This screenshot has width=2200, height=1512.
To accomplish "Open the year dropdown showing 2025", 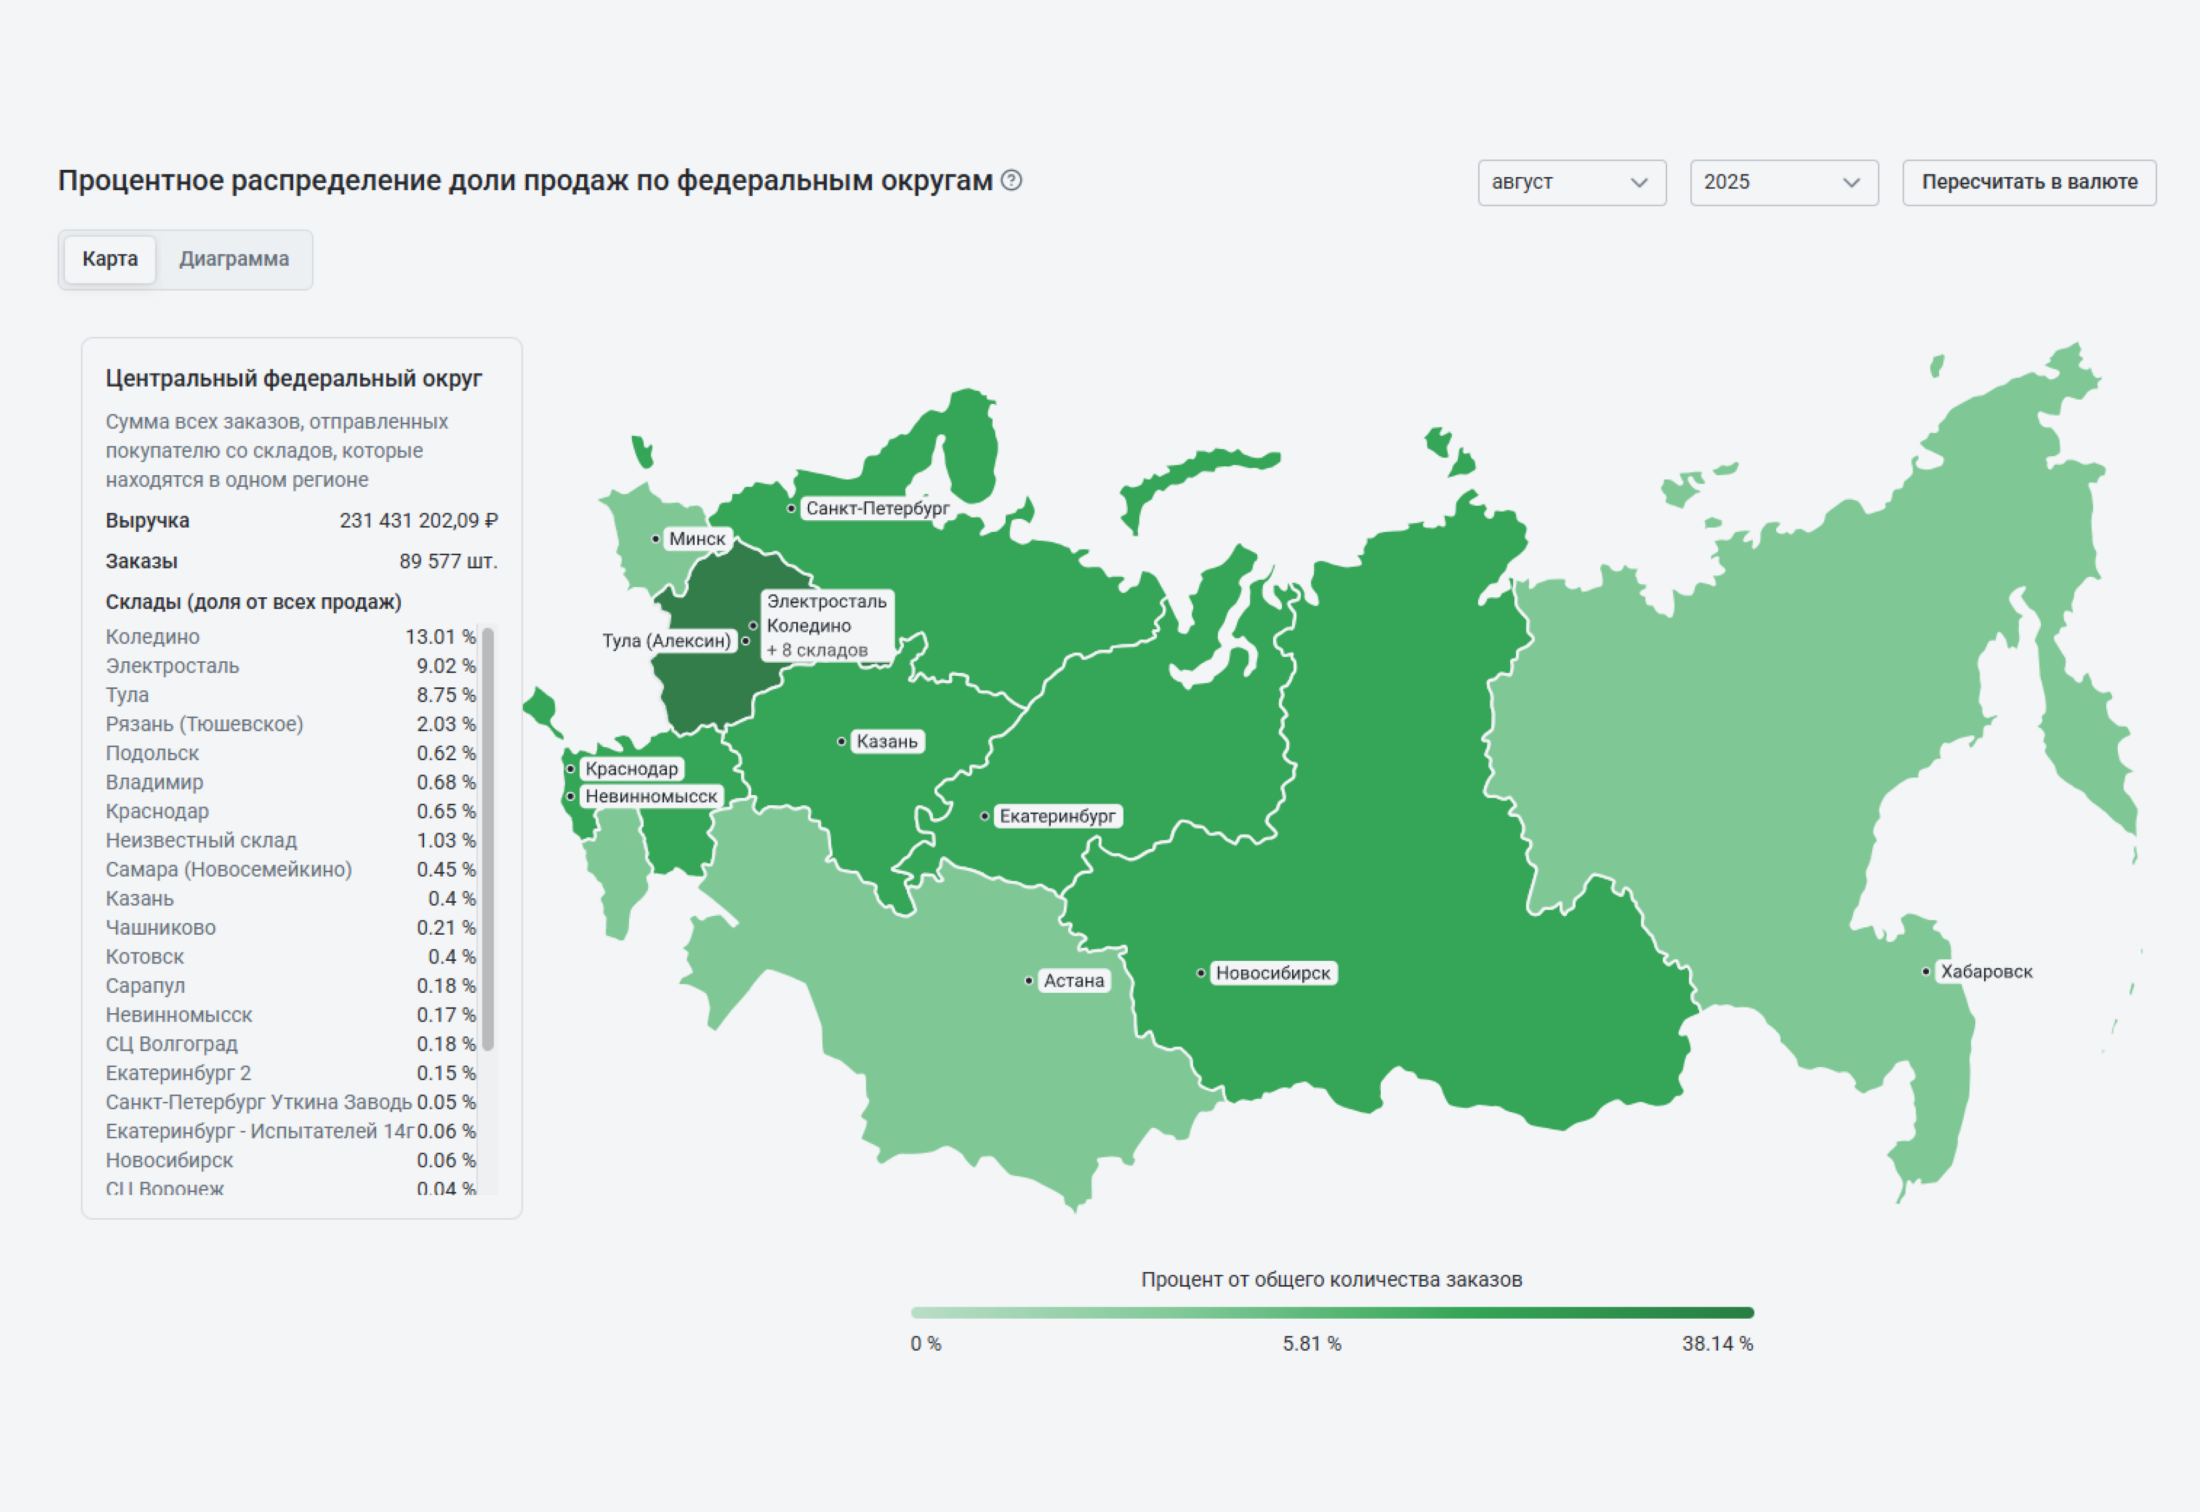I will pyautogui.click(x=1783, y=182).
